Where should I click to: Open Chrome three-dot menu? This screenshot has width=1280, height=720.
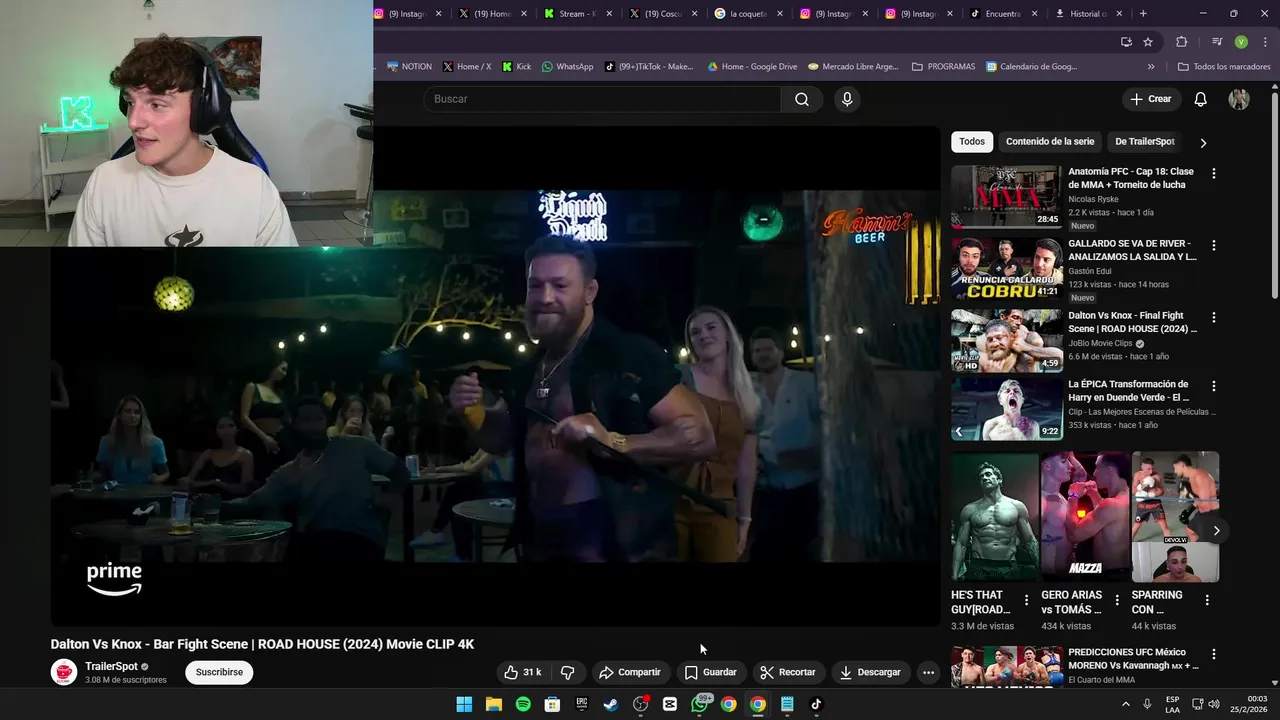pyautogui.click(x=1265, y=42)
